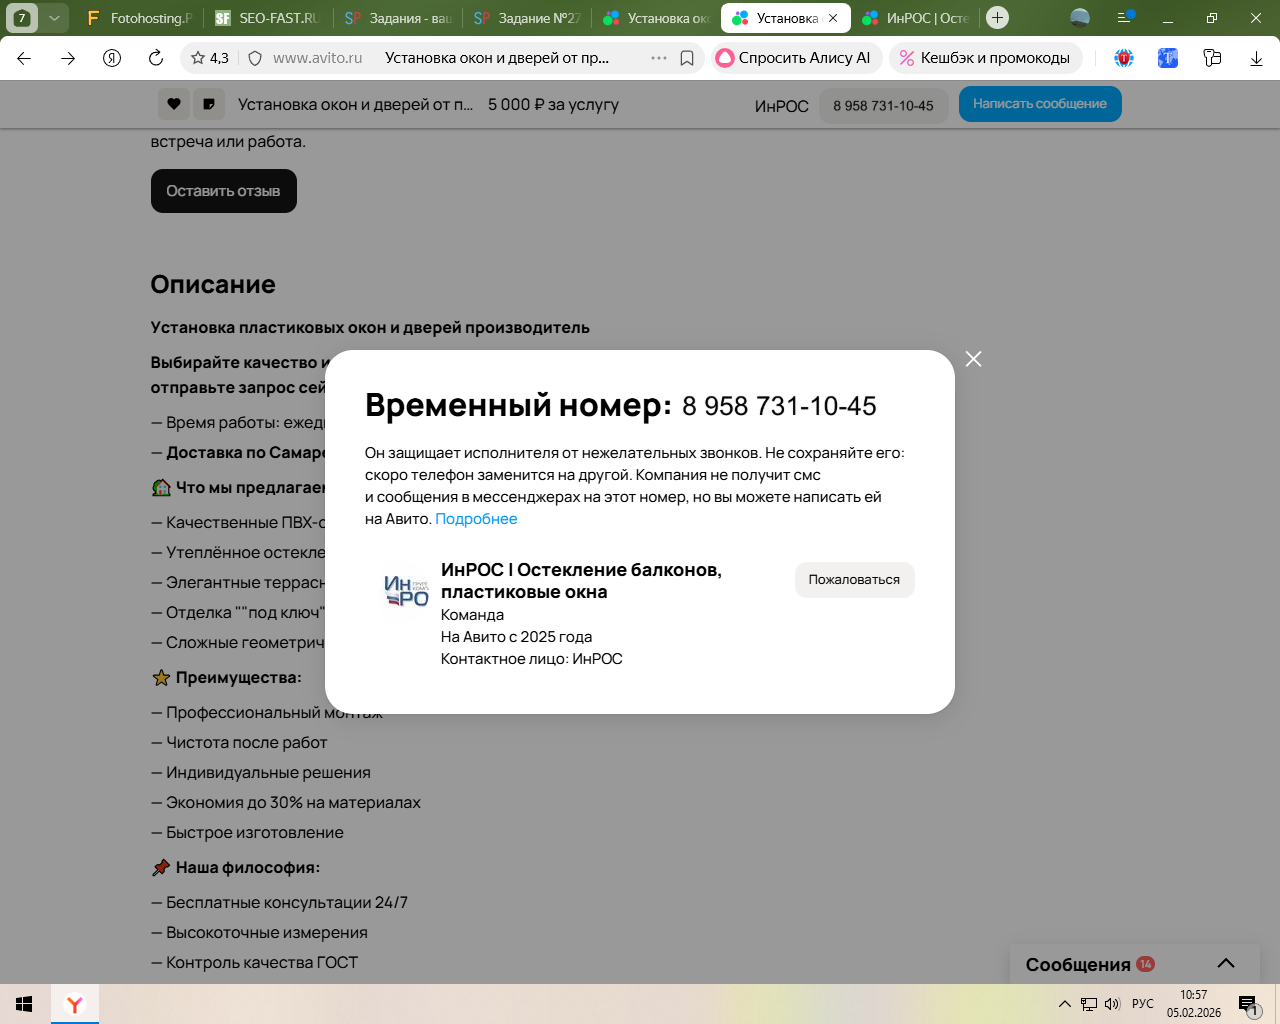The width and height of the screenshot is (1280, 1024).
Task: Show hidden system tray icons
Action: click(1065, 1004)
